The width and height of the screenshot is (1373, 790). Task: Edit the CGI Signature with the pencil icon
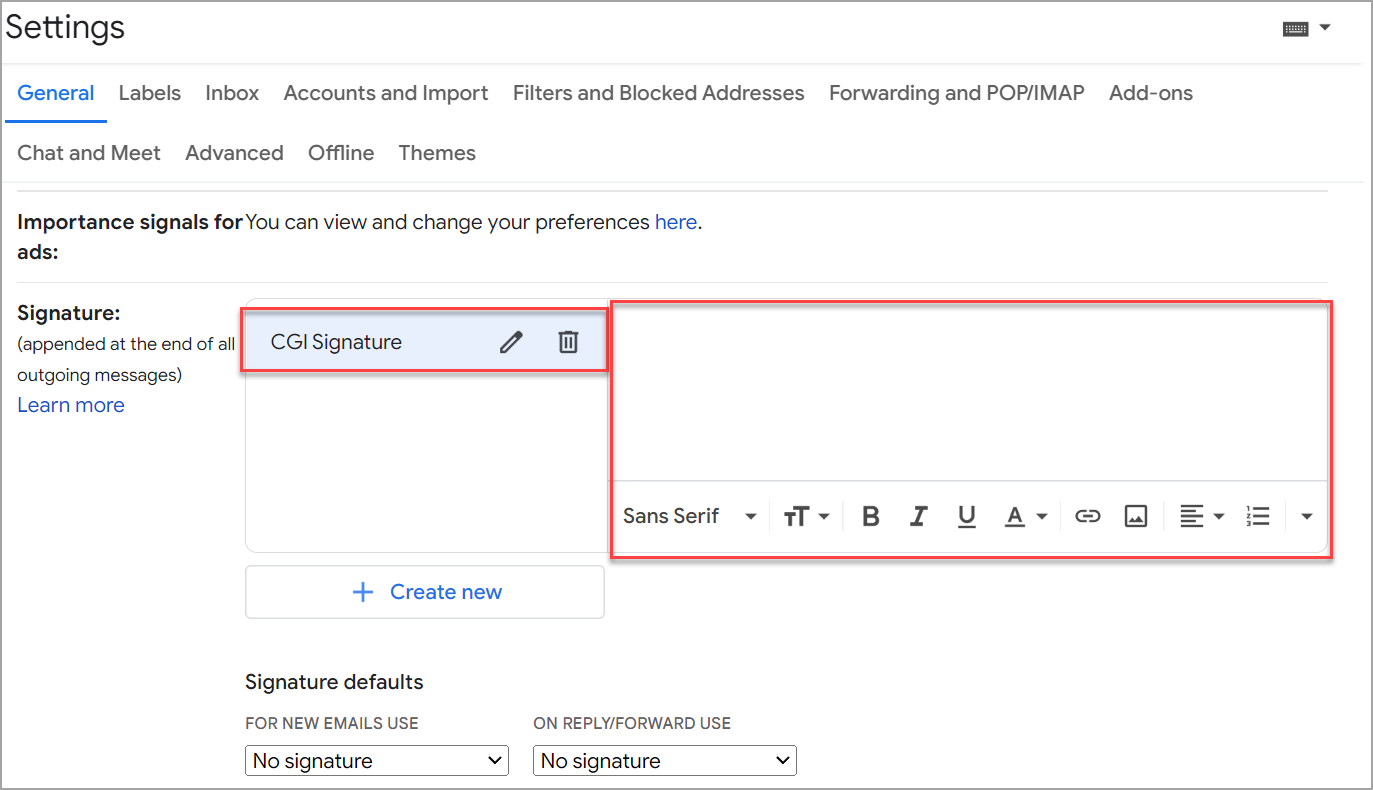point(511,341)
